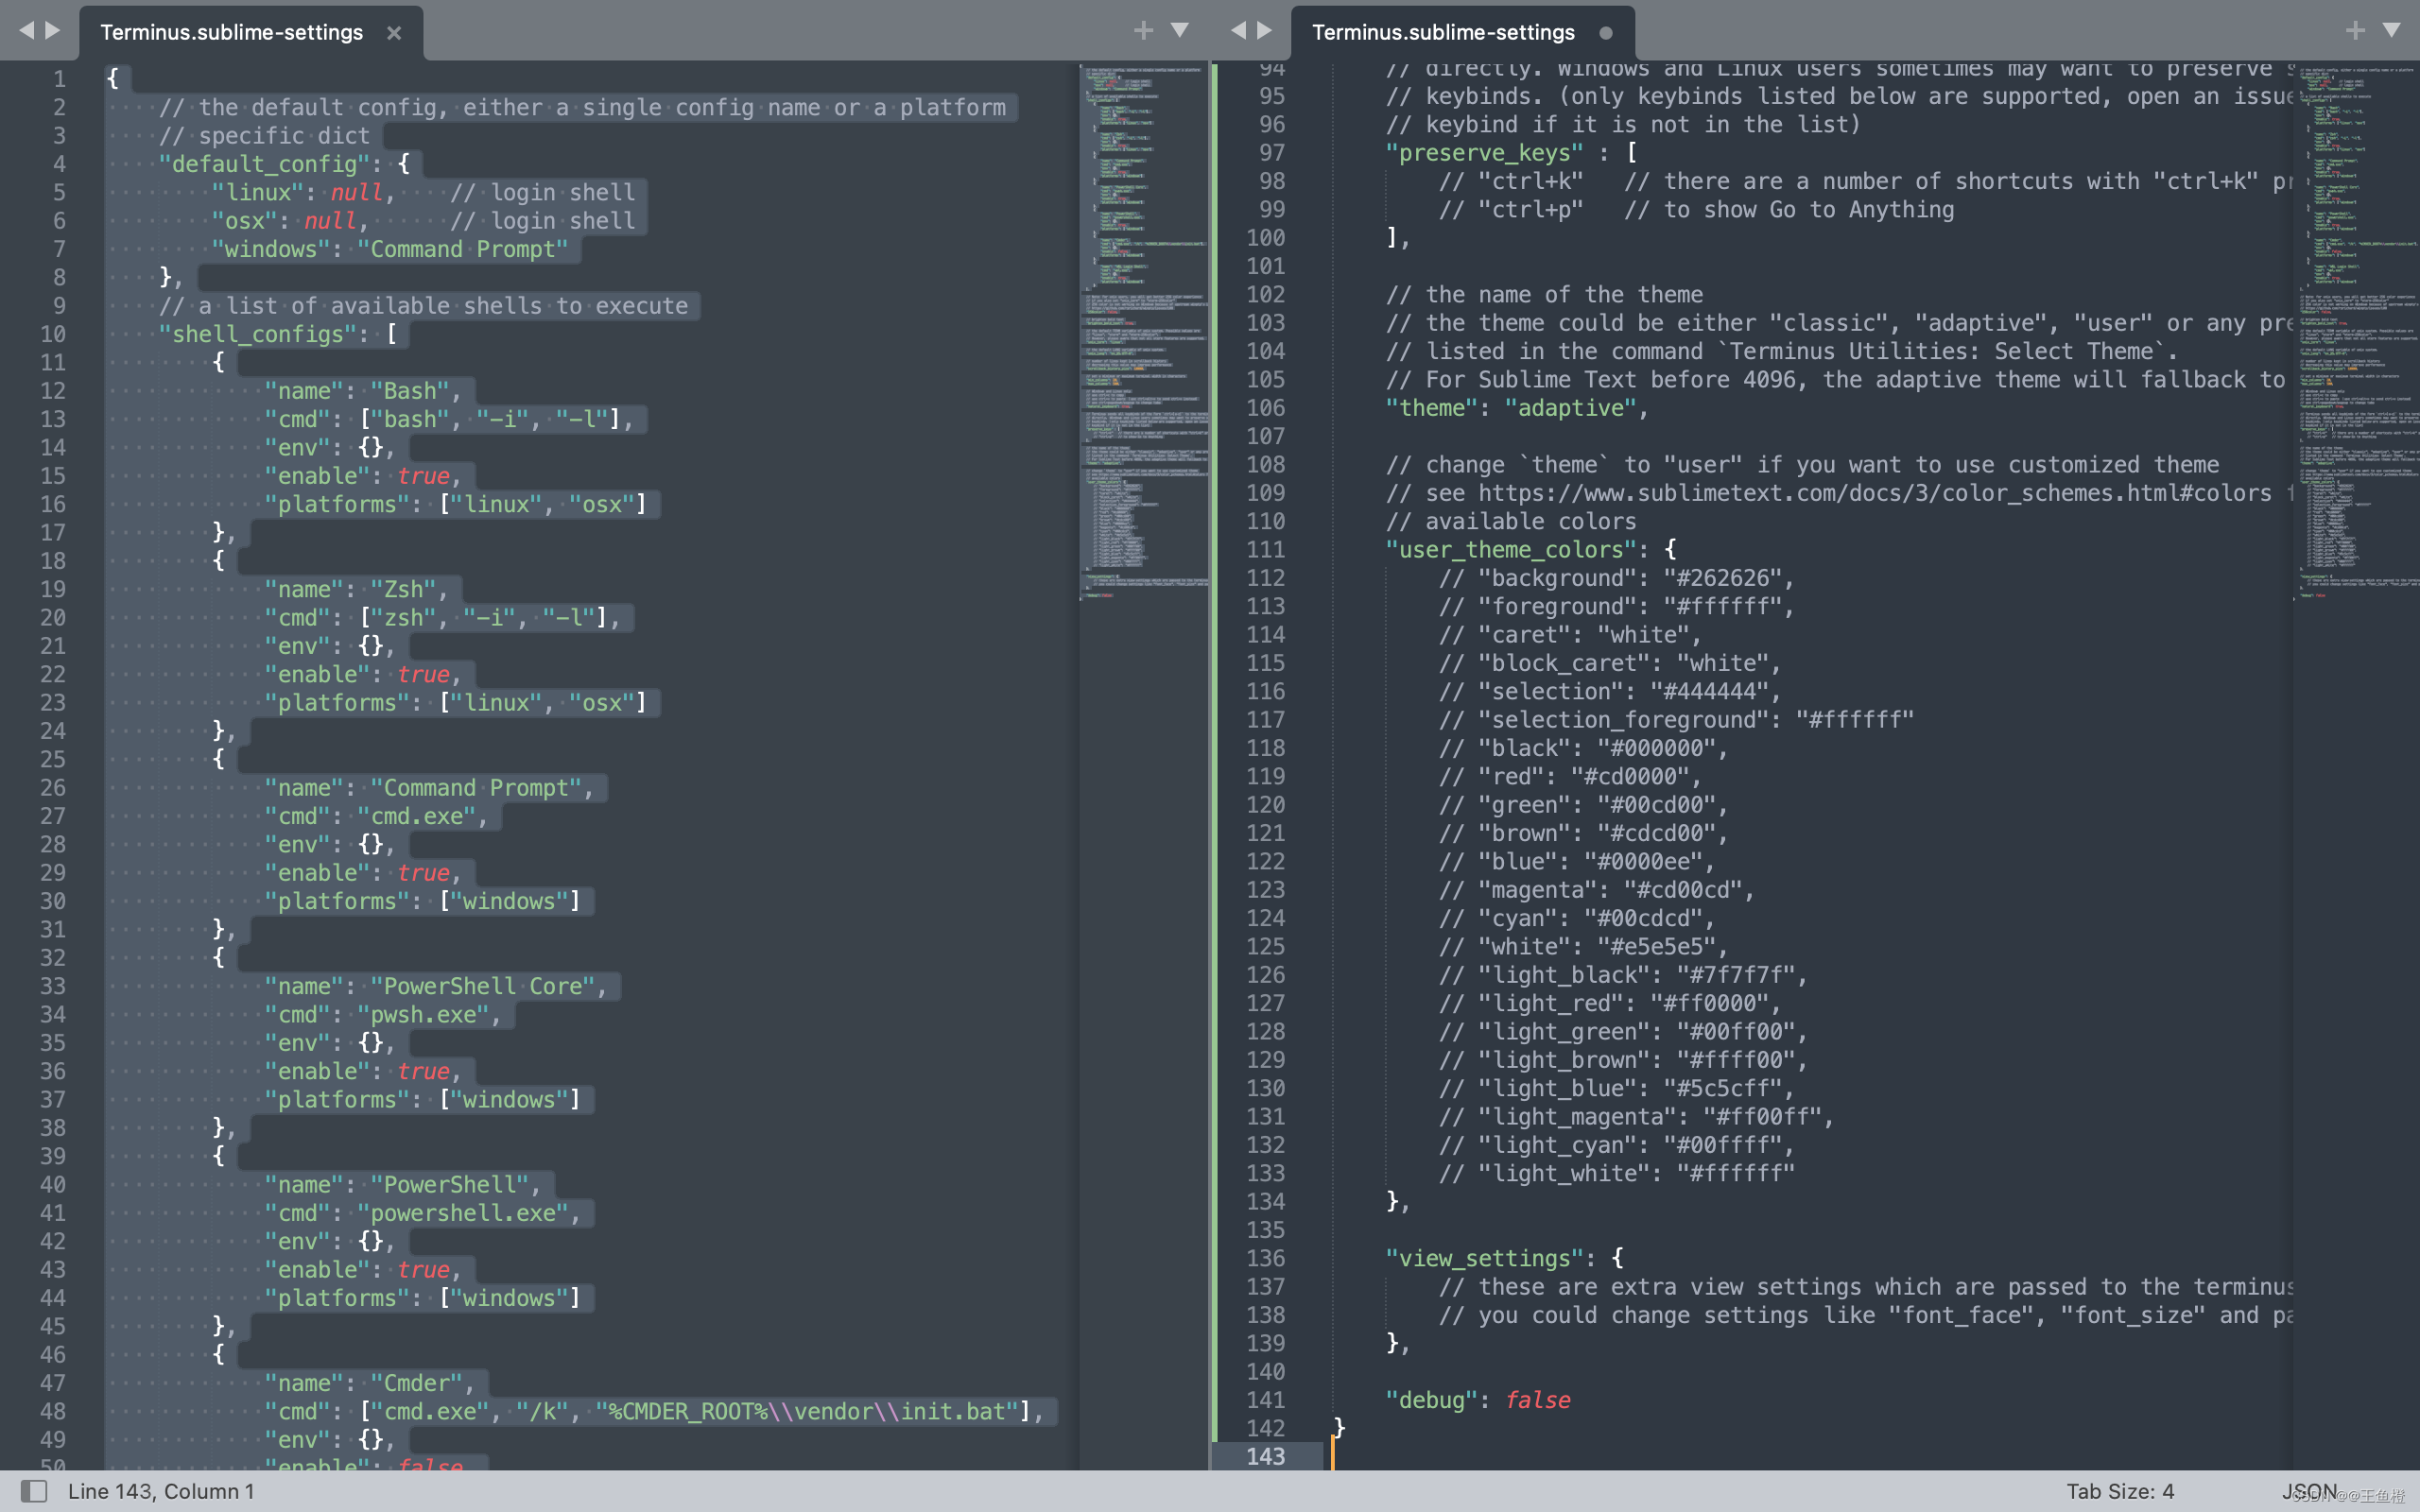Click the next-tab arrow in the left pane
Viewport: 2420px width, 1512px height.
(x=55, y=29)
